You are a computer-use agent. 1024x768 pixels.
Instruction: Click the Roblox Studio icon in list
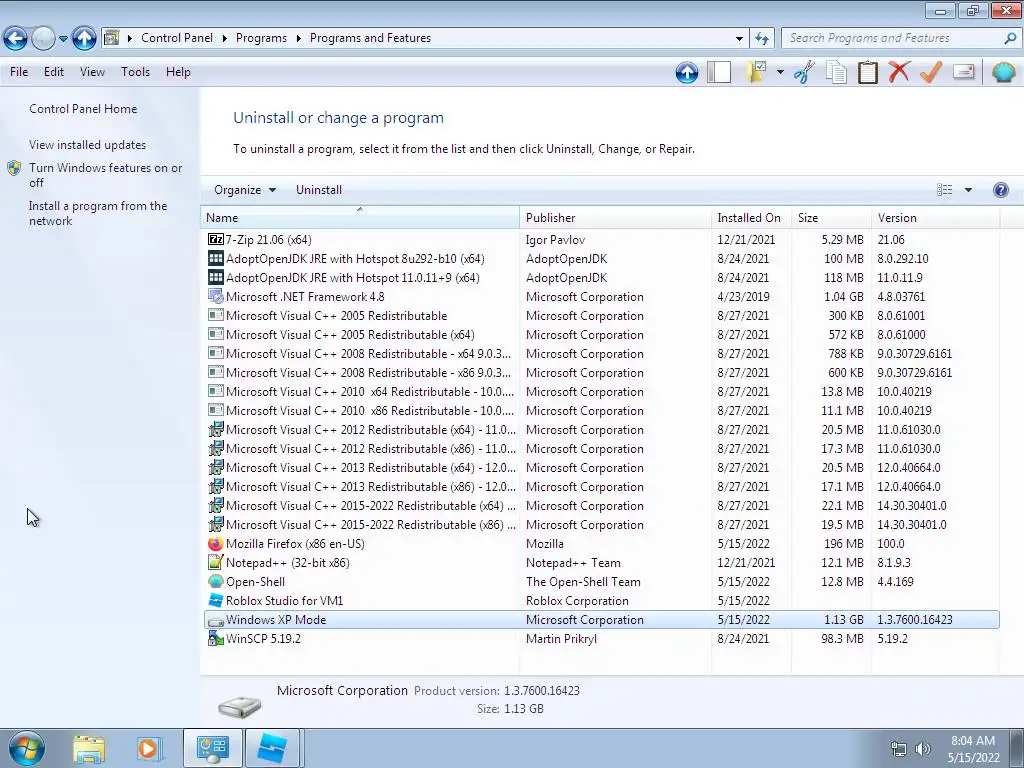coord(216,600)
